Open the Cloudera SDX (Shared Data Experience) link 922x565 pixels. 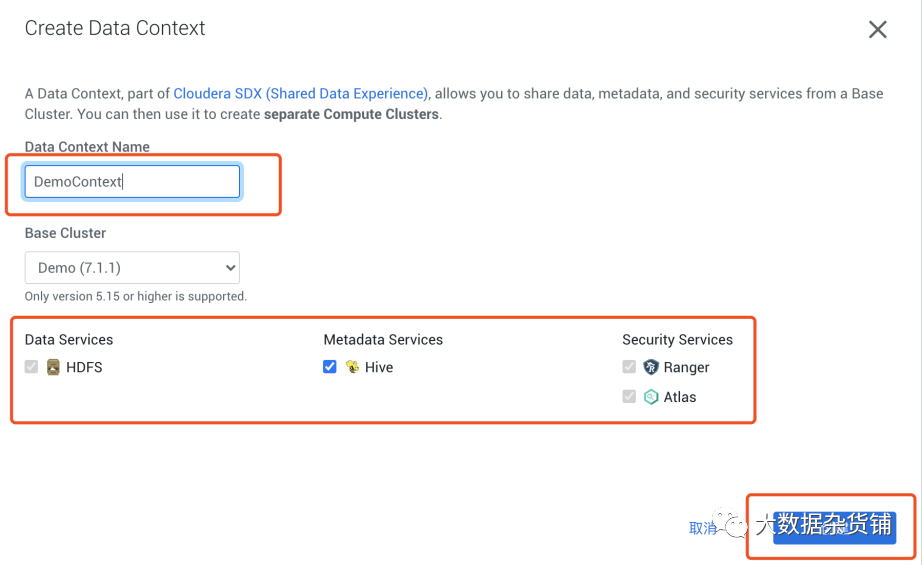click(x=301, y=93)
